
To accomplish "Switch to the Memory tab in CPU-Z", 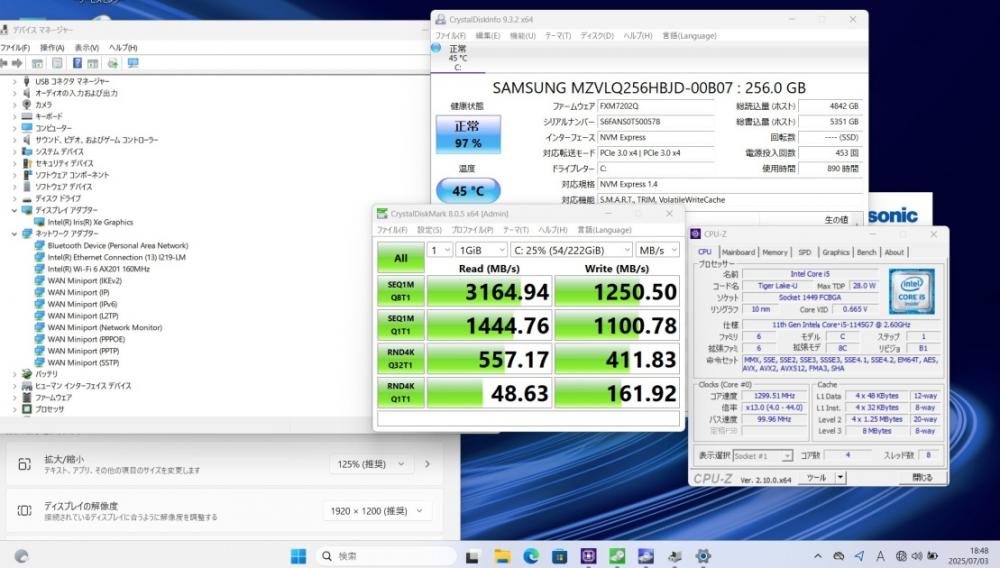I will [x=775, y=252].
